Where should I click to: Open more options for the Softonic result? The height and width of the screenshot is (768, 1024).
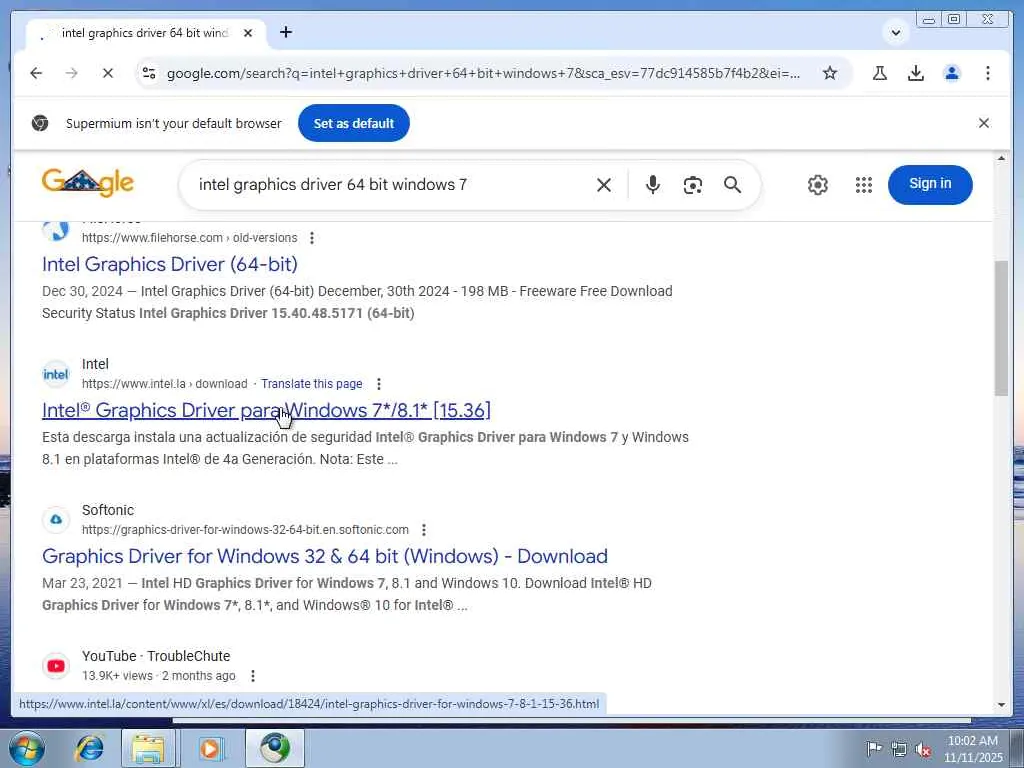(x=424, y=530)
